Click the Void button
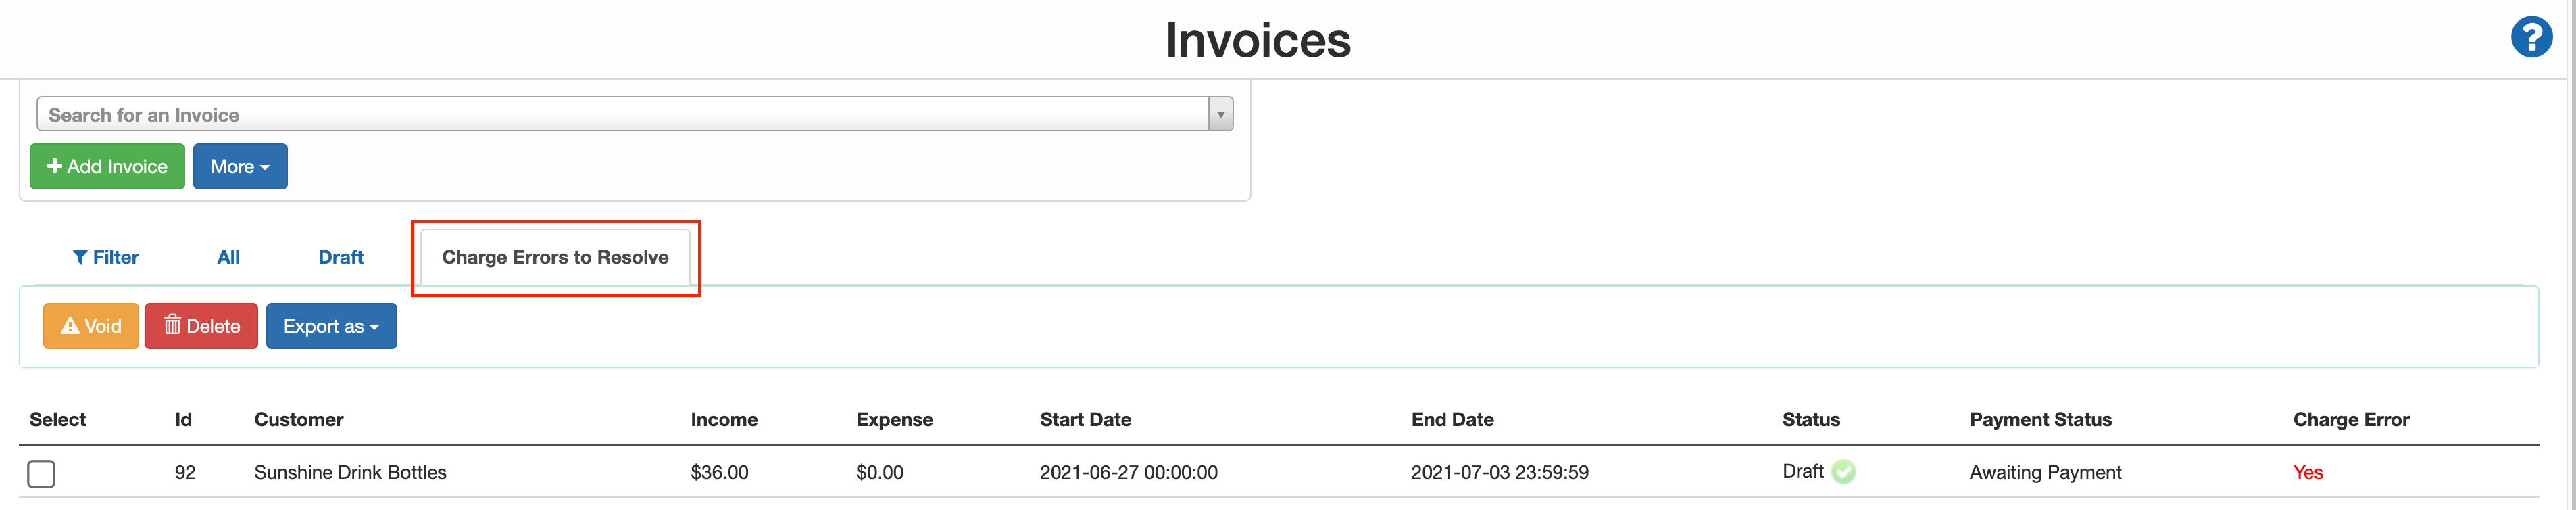This screenshot has height=510, width=2576. tap(90, 325)
